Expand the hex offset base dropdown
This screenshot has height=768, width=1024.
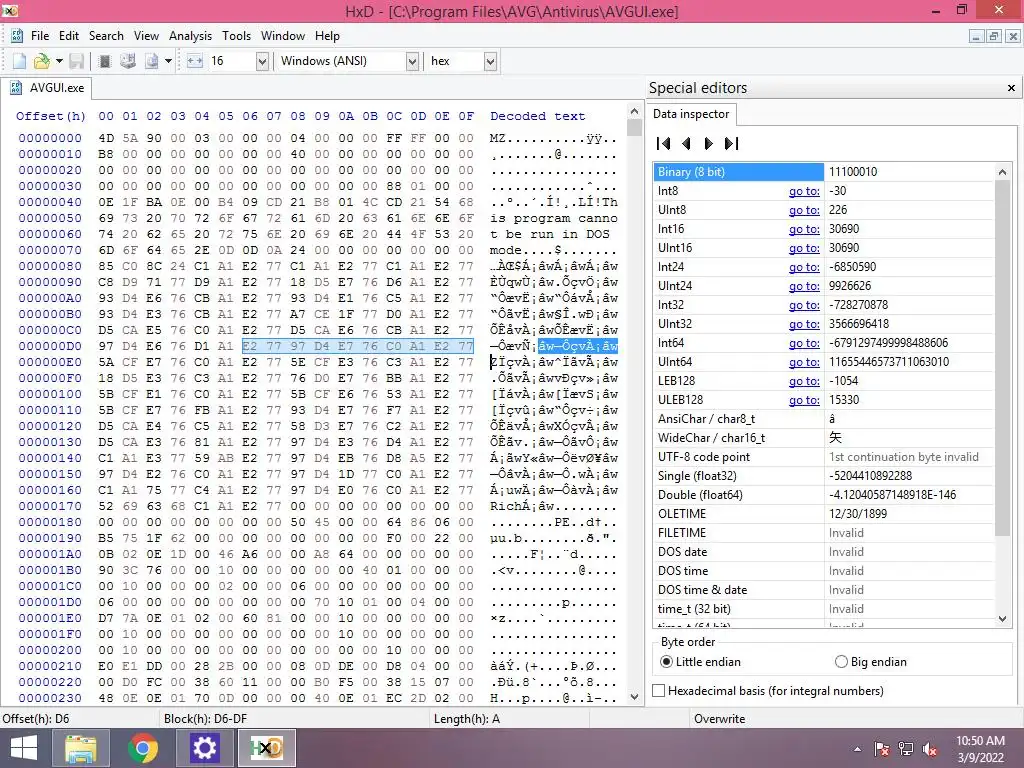point(490,61)
